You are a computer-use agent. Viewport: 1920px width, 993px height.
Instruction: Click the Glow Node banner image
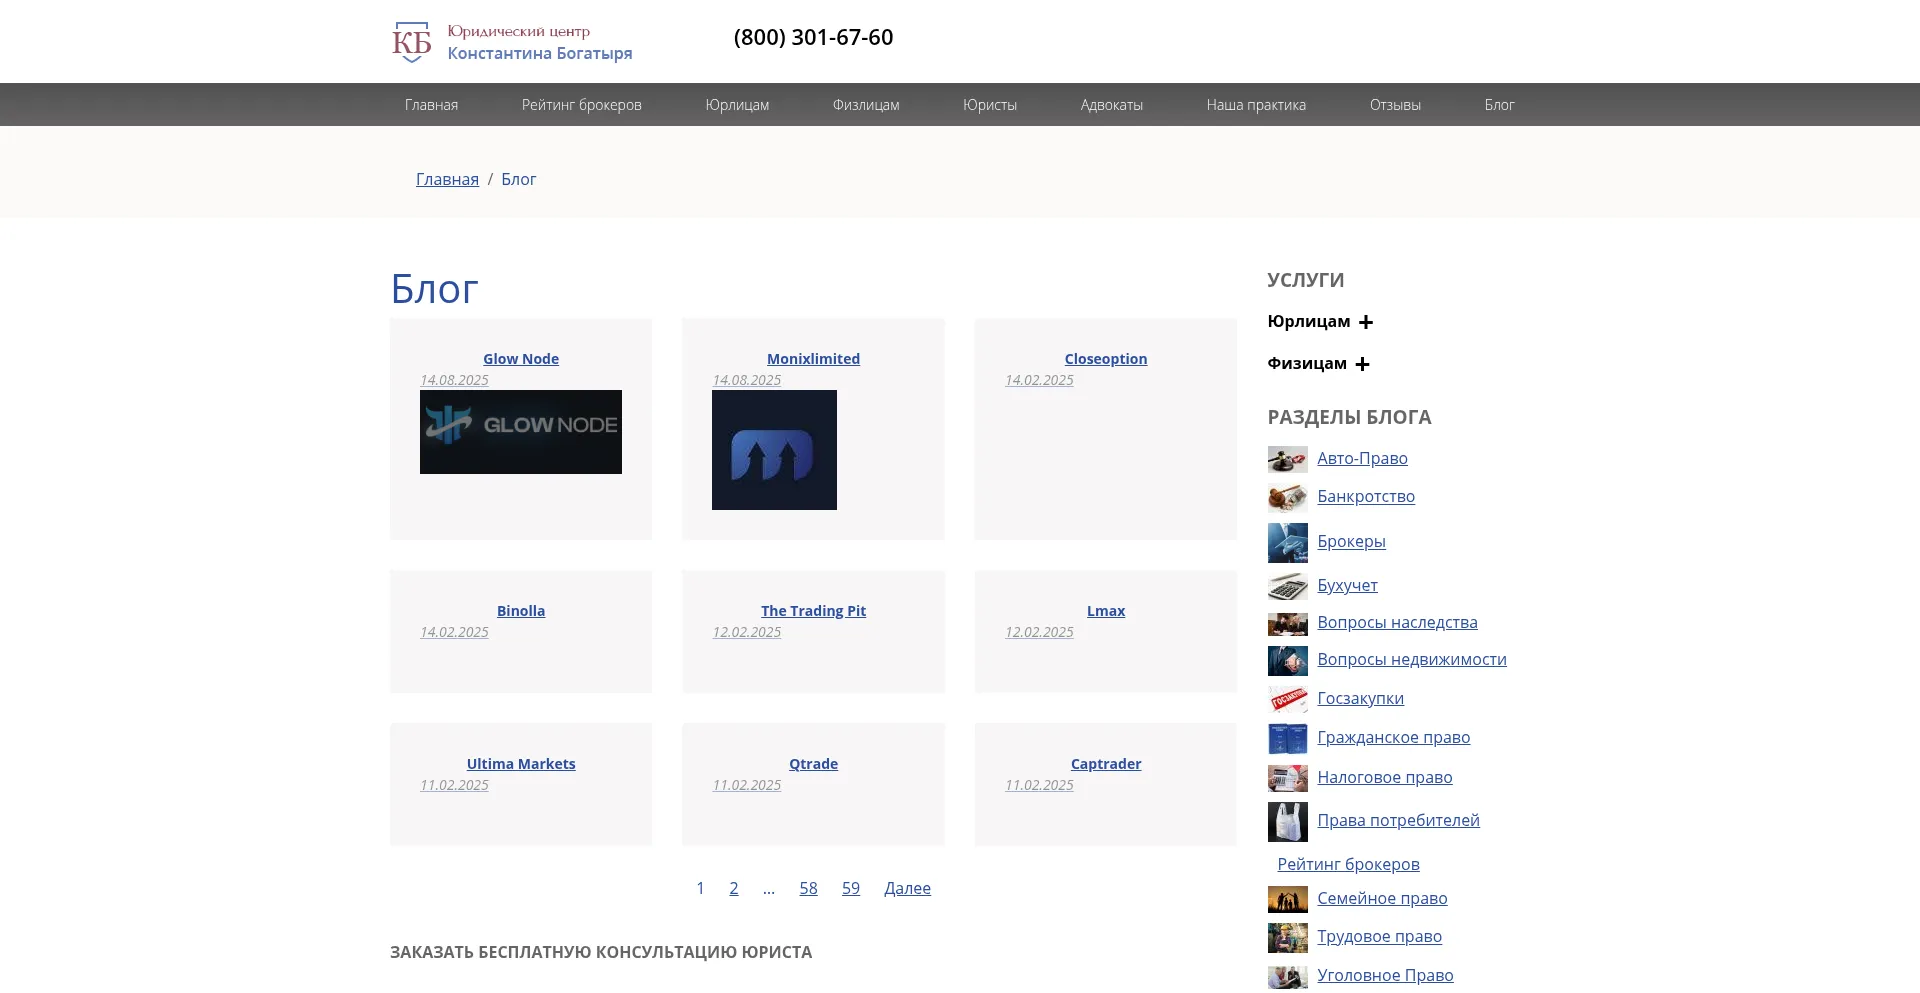(520, 432)
